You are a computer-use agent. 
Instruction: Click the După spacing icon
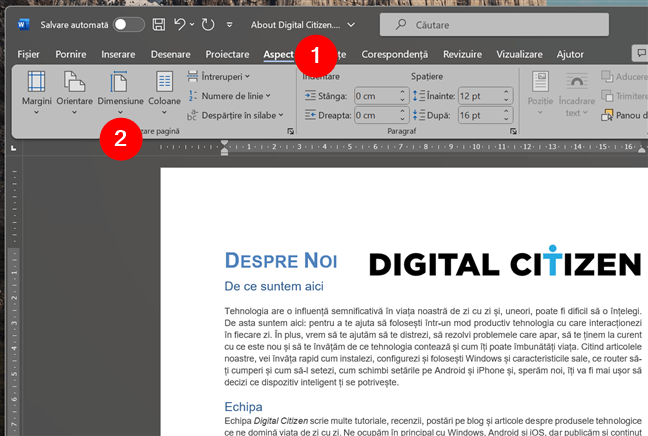[418, 115]
